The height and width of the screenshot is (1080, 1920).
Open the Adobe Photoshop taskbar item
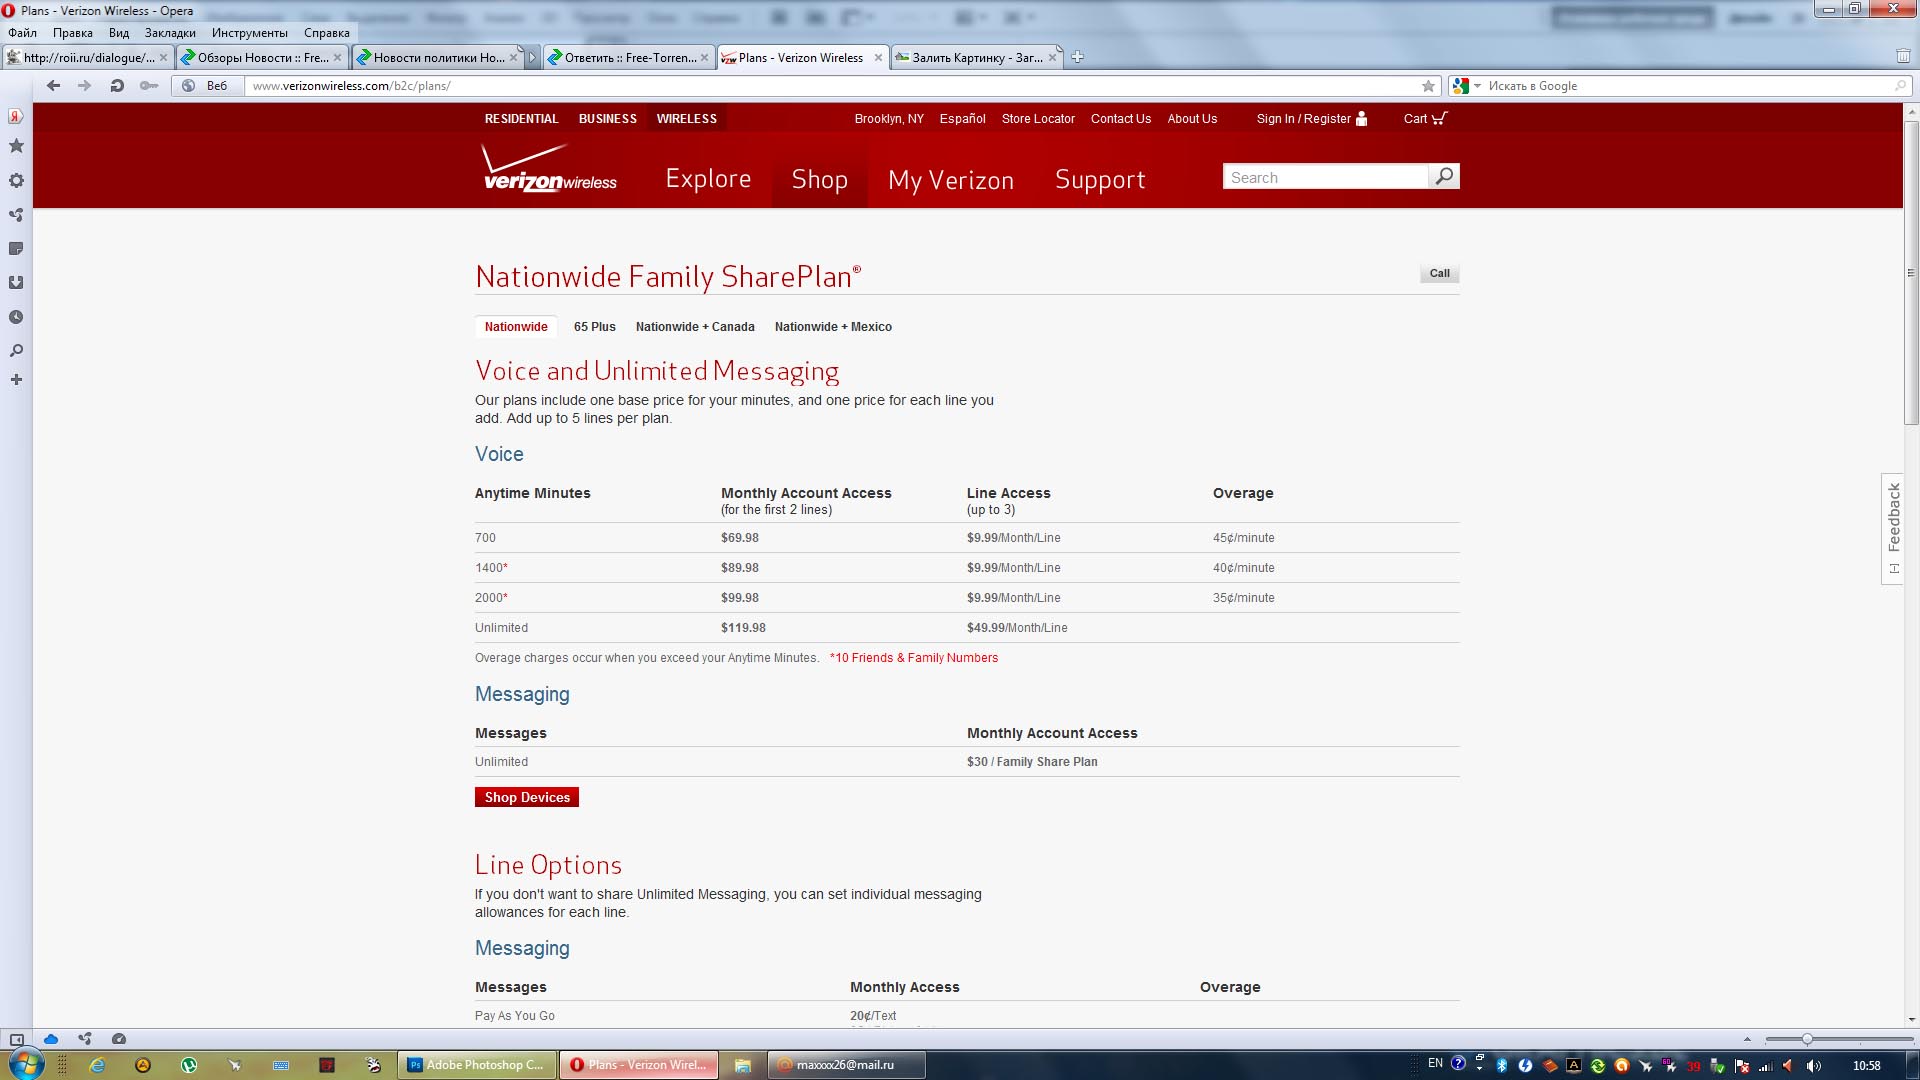coord(476,1065)
